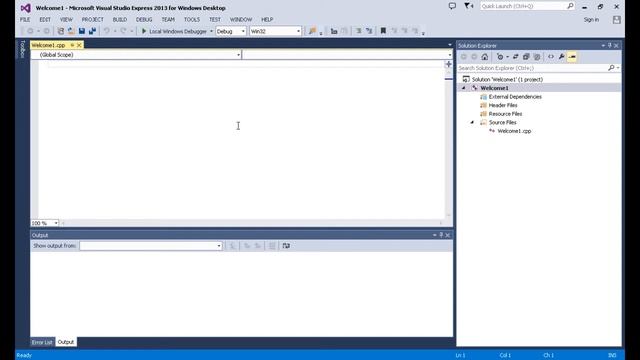The height and width of the screenshot is (360, 640).
Task: Click the Open File toolbar icon
Action: (x=71, y=31)
